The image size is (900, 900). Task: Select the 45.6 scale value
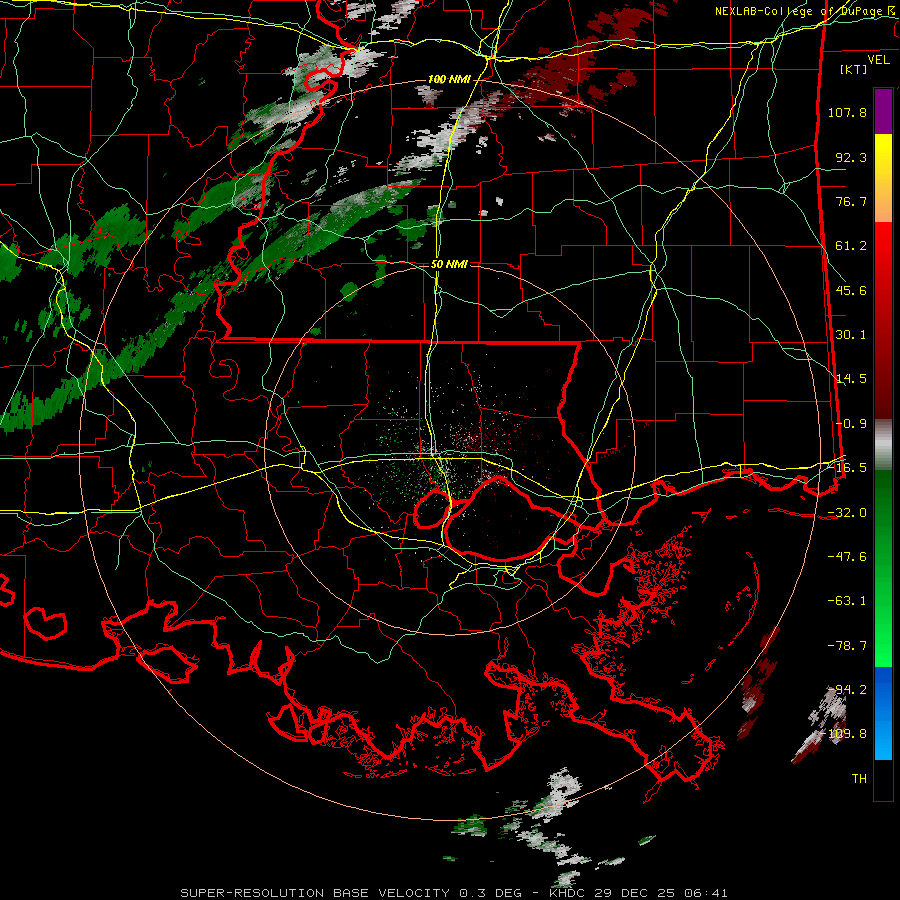[851, 290]
